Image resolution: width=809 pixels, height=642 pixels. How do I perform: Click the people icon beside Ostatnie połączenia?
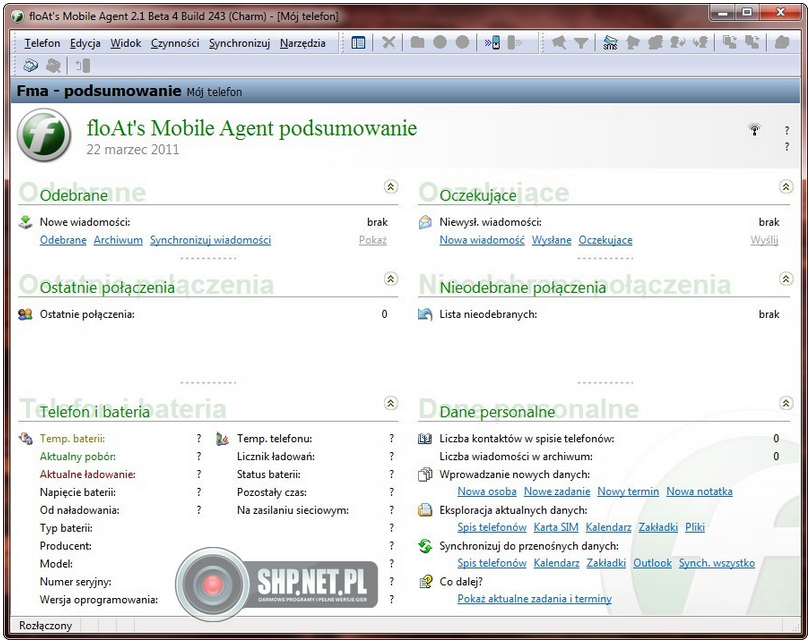click(x=25, y=314)
